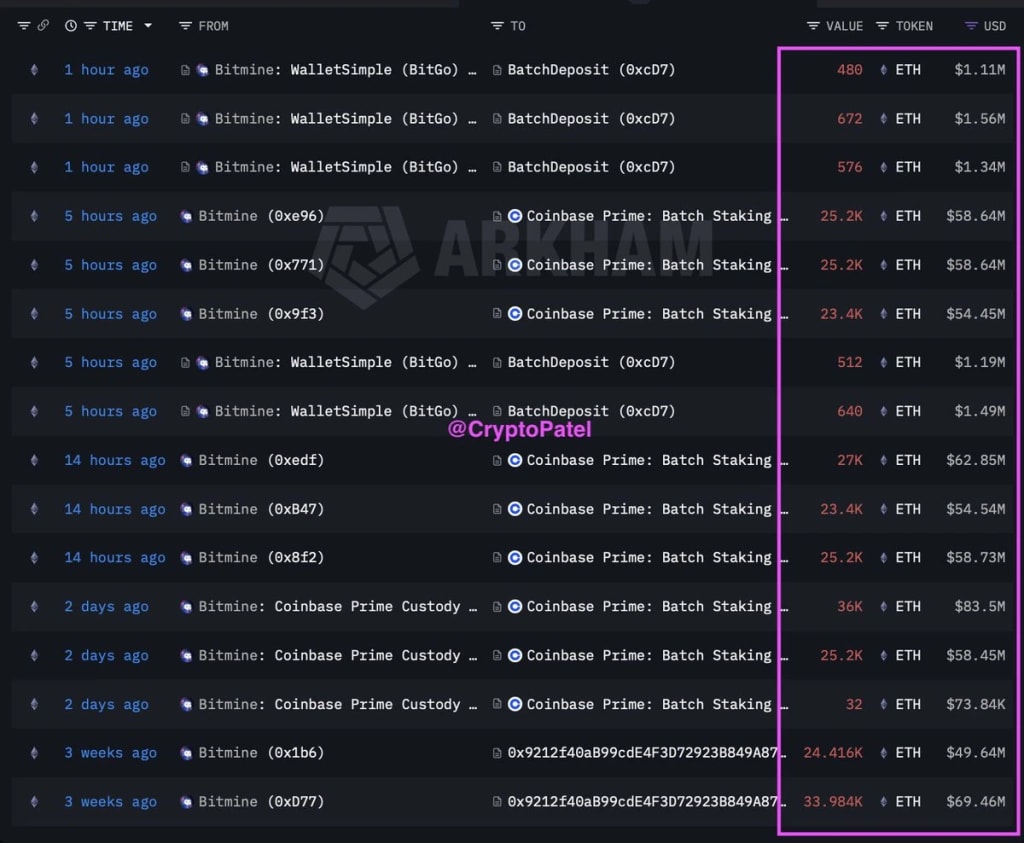The height and width of the screenshot is (843, 1024).
Task: Click Ethereum chain icon on the 33.984K ETH row
Action: coord(34,802)
